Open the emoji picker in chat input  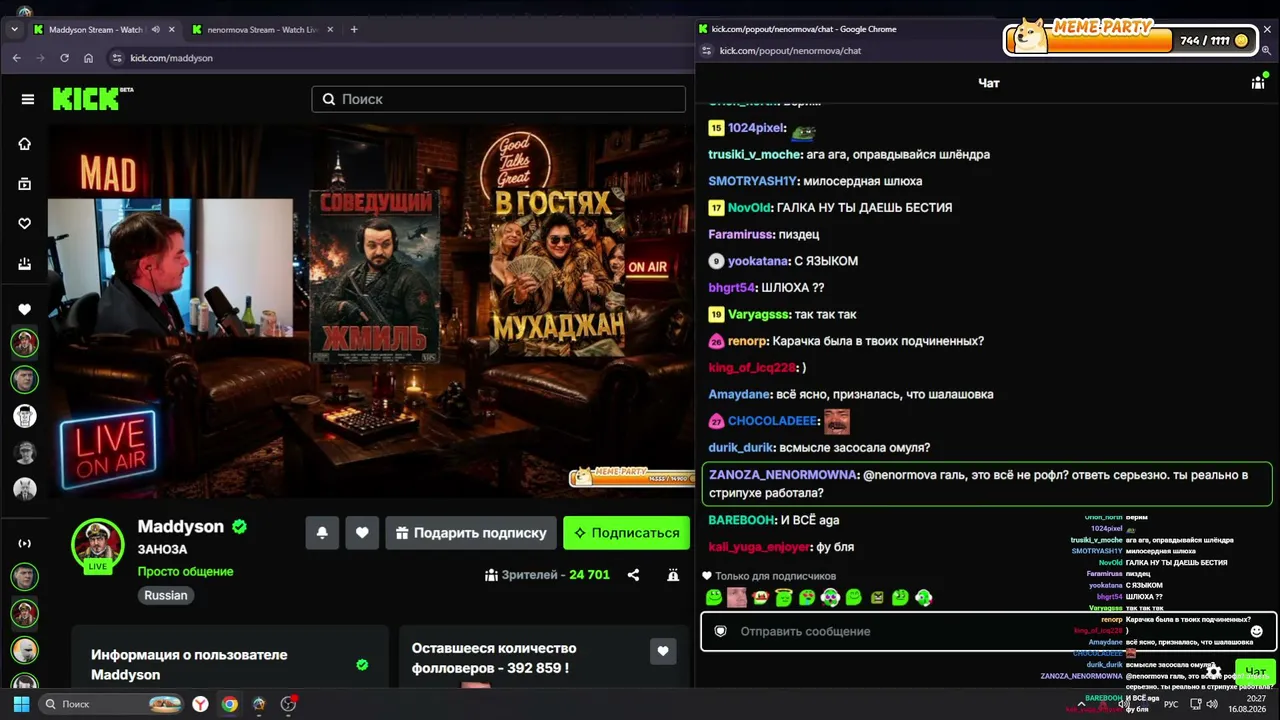1257,631
